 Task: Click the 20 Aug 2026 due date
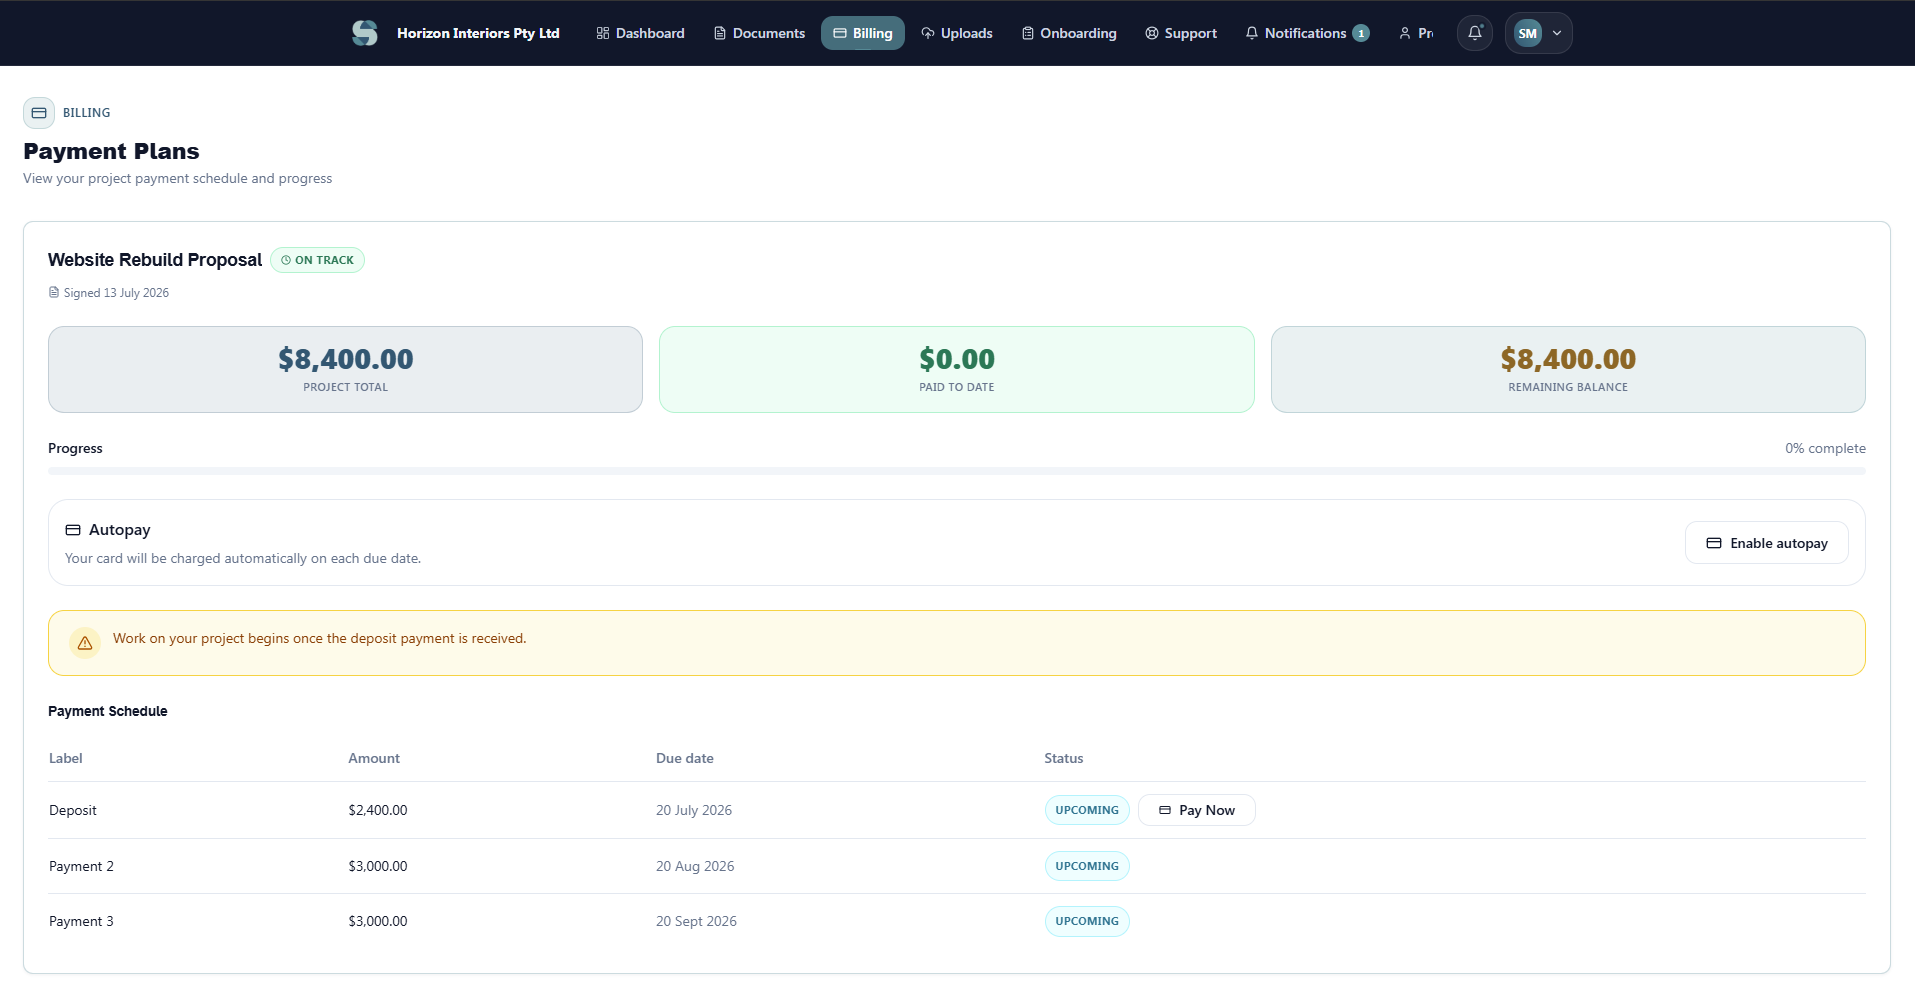[695, 866]
